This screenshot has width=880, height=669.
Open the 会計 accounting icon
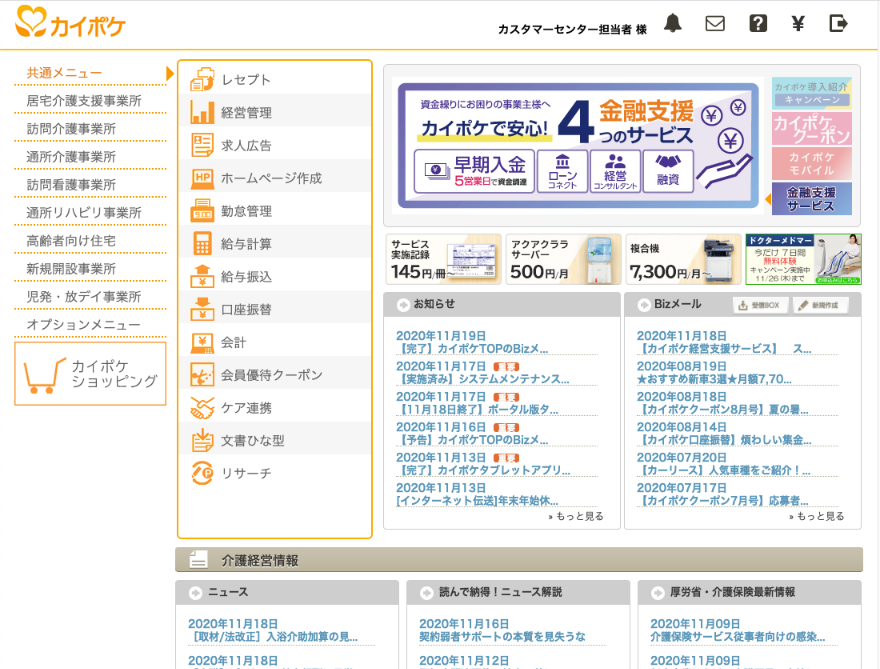pos(202,342)
